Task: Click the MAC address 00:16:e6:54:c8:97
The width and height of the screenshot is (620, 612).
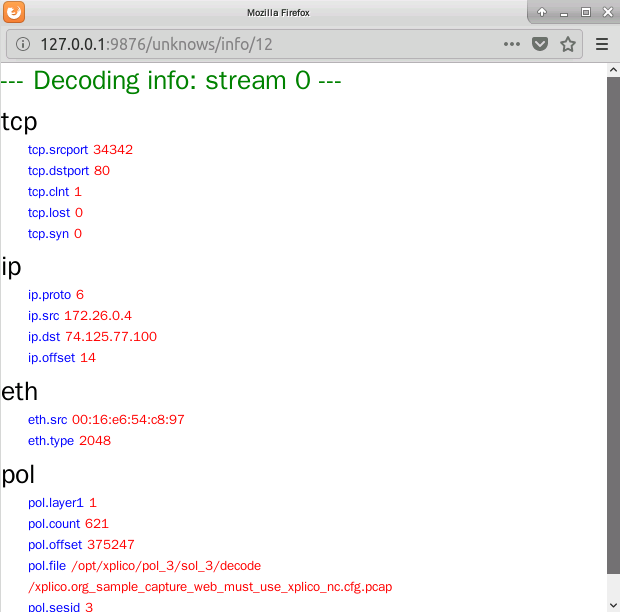Action: 128,420
